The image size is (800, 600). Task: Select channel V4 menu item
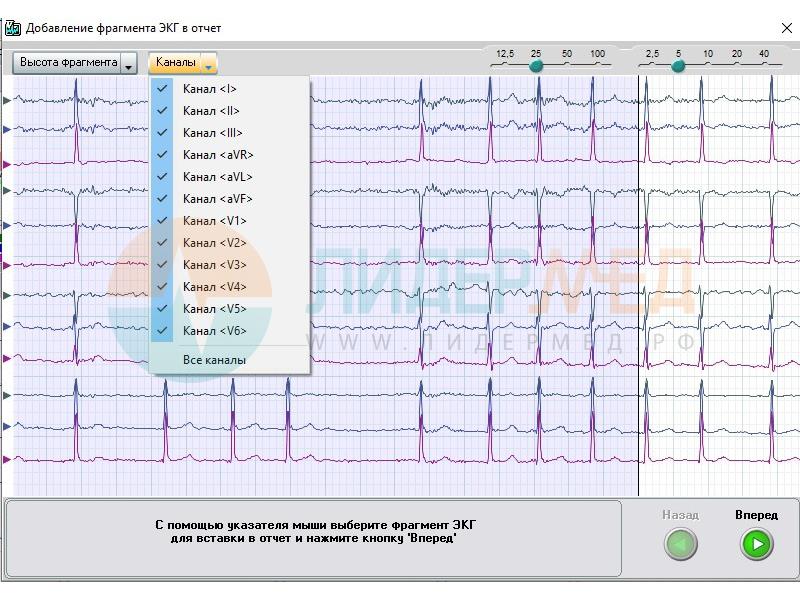pyautogui.click(x=214, y=287)
